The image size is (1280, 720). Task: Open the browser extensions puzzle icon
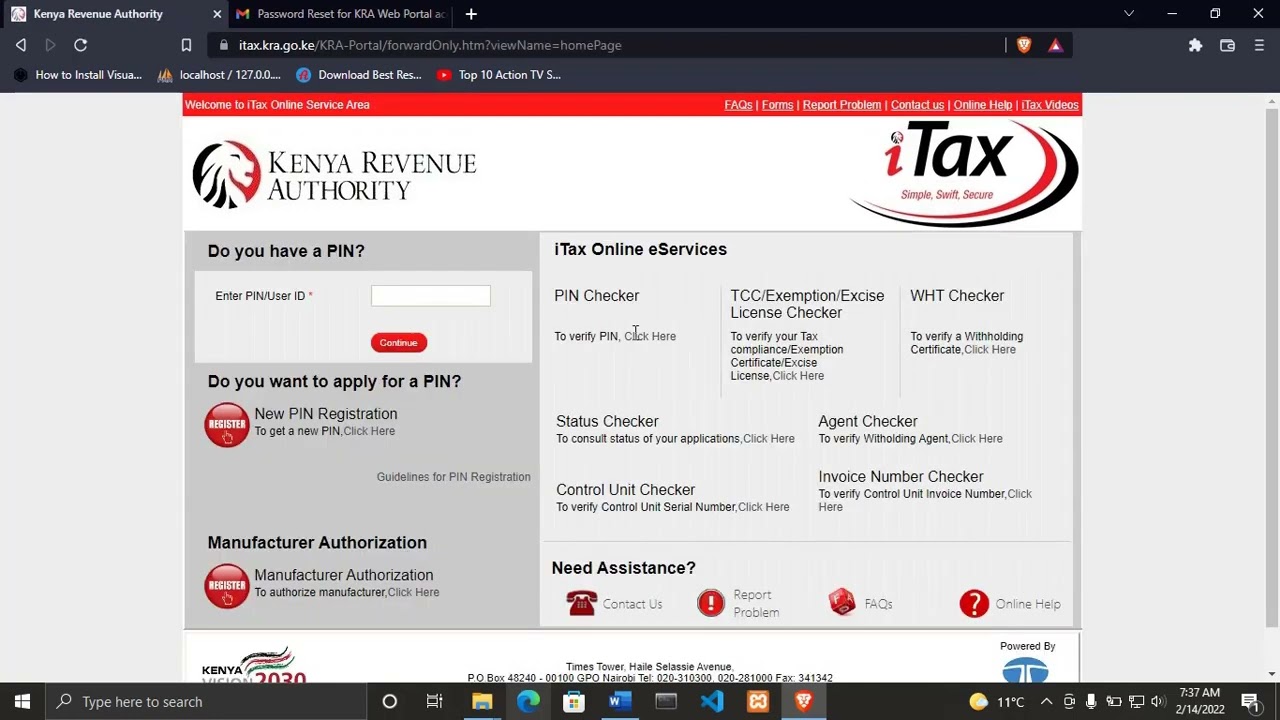coord(1195,45)
